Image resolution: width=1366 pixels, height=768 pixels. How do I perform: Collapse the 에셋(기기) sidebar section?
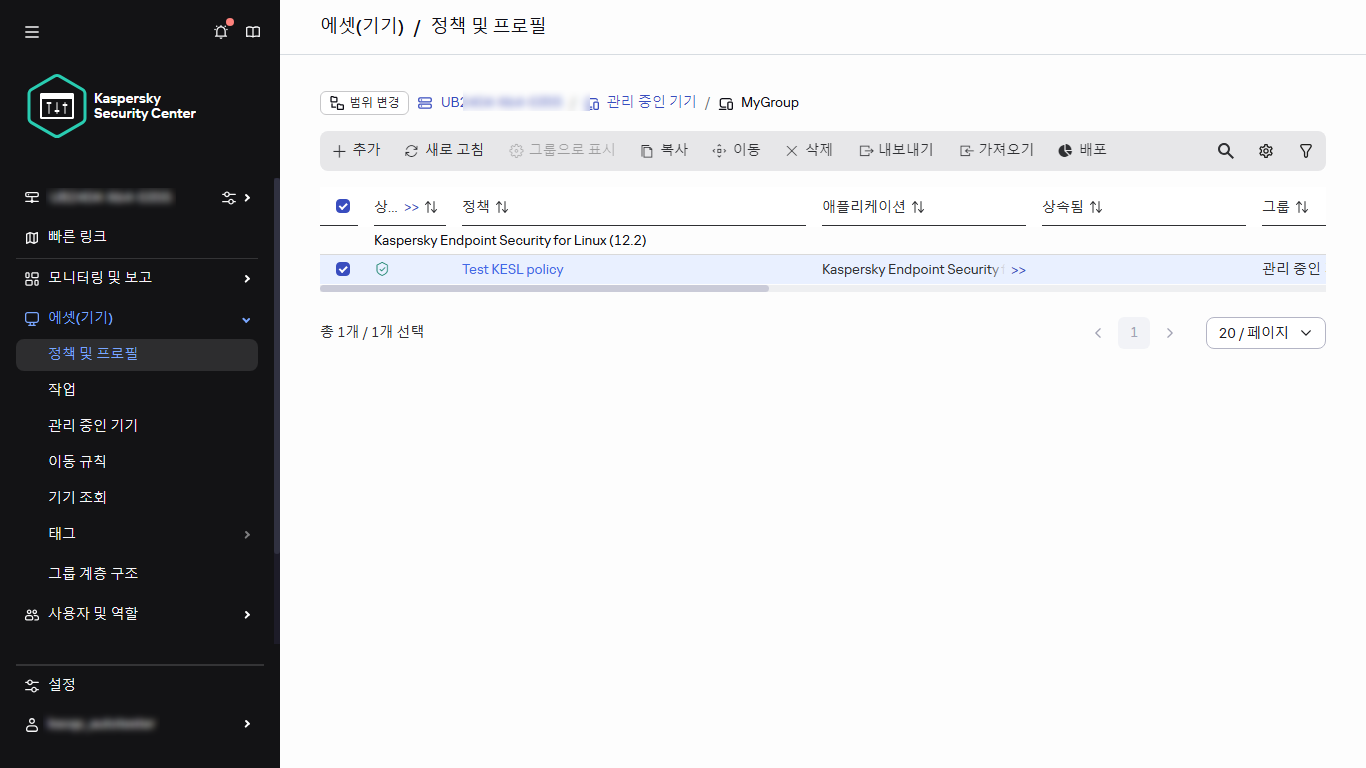click(136, 317)
